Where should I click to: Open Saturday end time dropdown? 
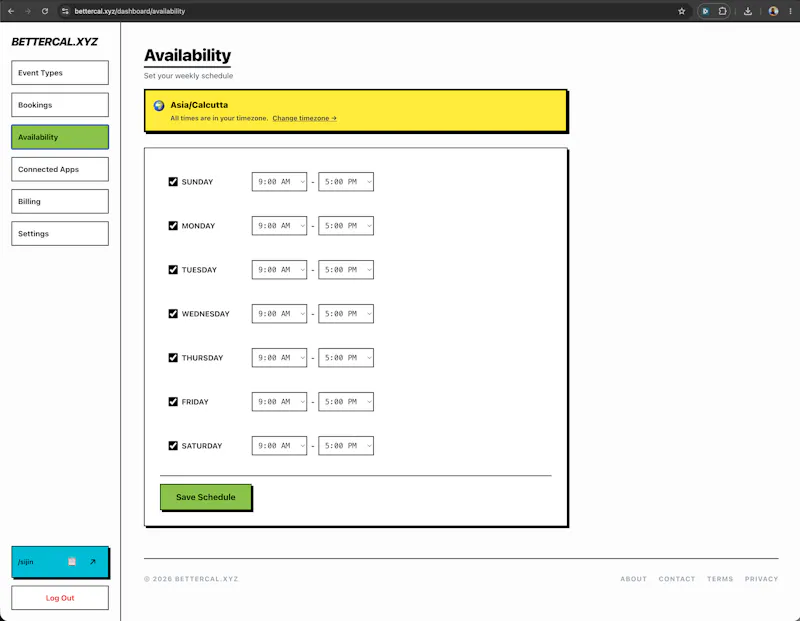pyautogui.click(x=346, y=445)
